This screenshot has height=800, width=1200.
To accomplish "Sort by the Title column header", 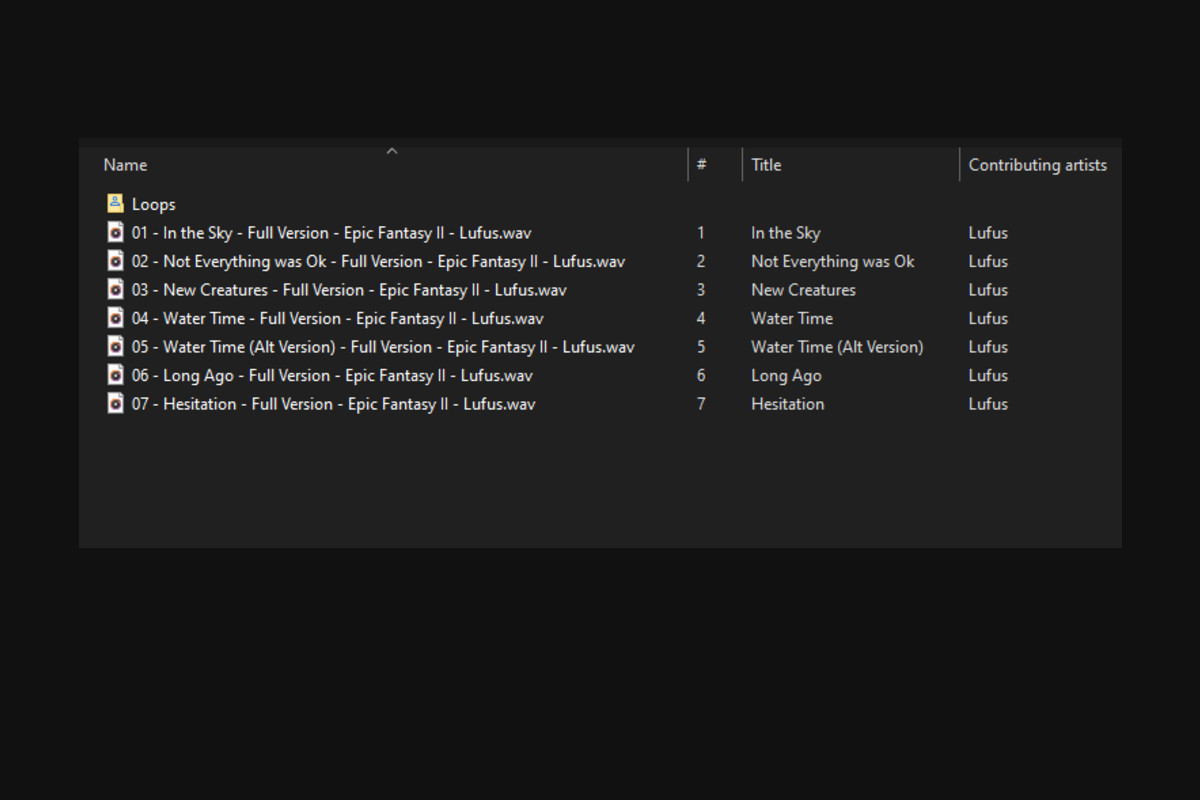I will (x=766, y=165).
